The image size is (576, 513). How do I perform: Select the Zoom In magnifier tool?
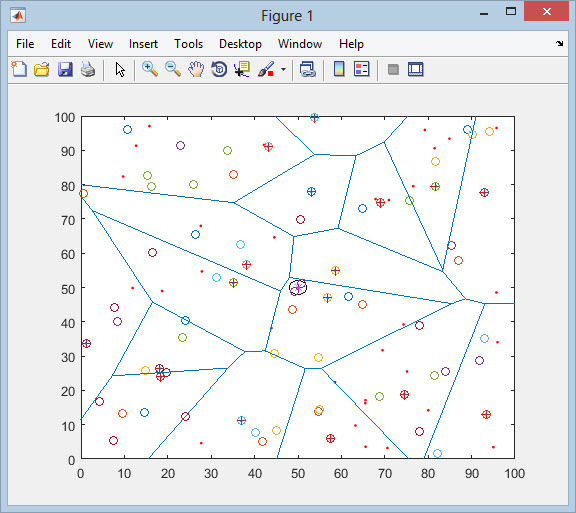pos(150,69)
